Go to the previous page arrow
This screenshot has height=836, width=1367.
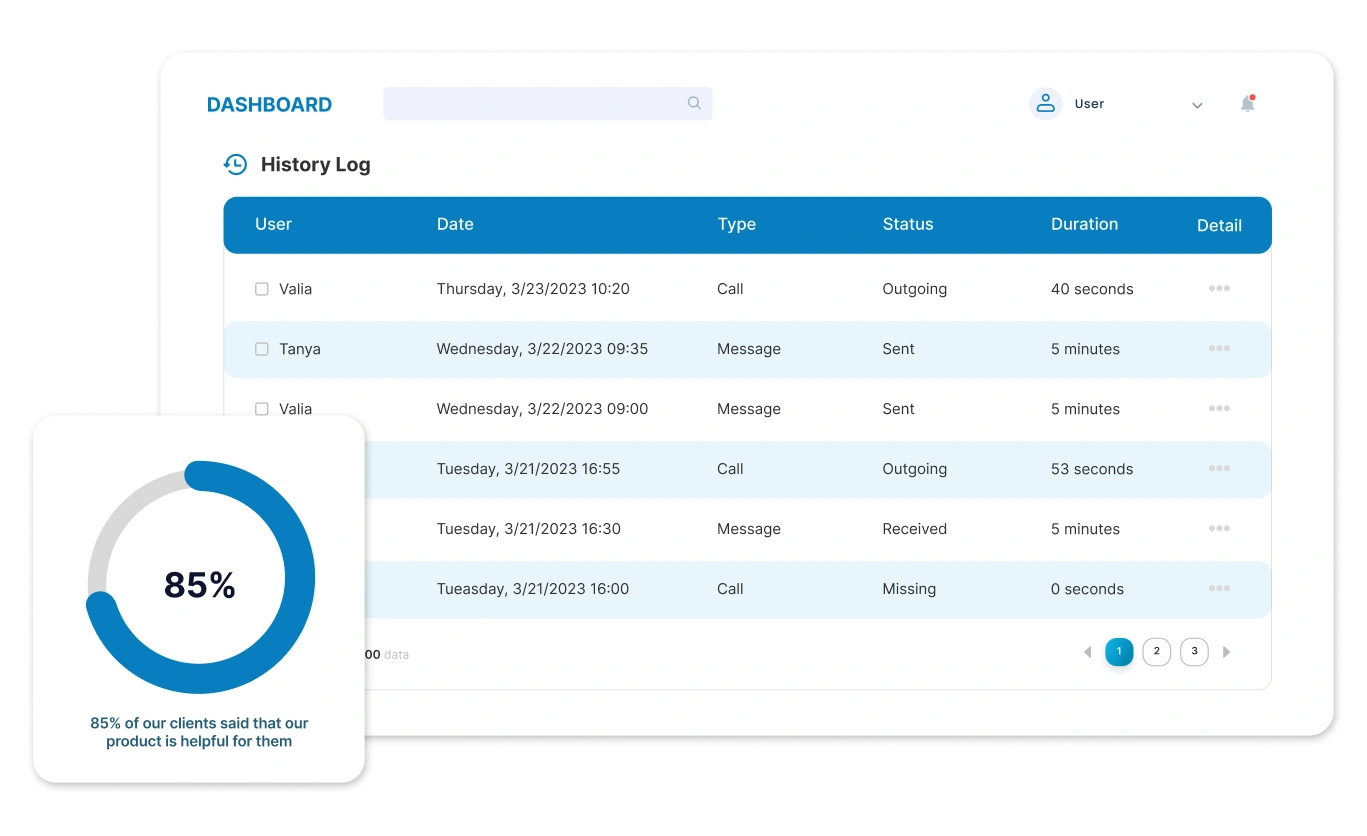pyautogui.click(x=1087, y=652)
